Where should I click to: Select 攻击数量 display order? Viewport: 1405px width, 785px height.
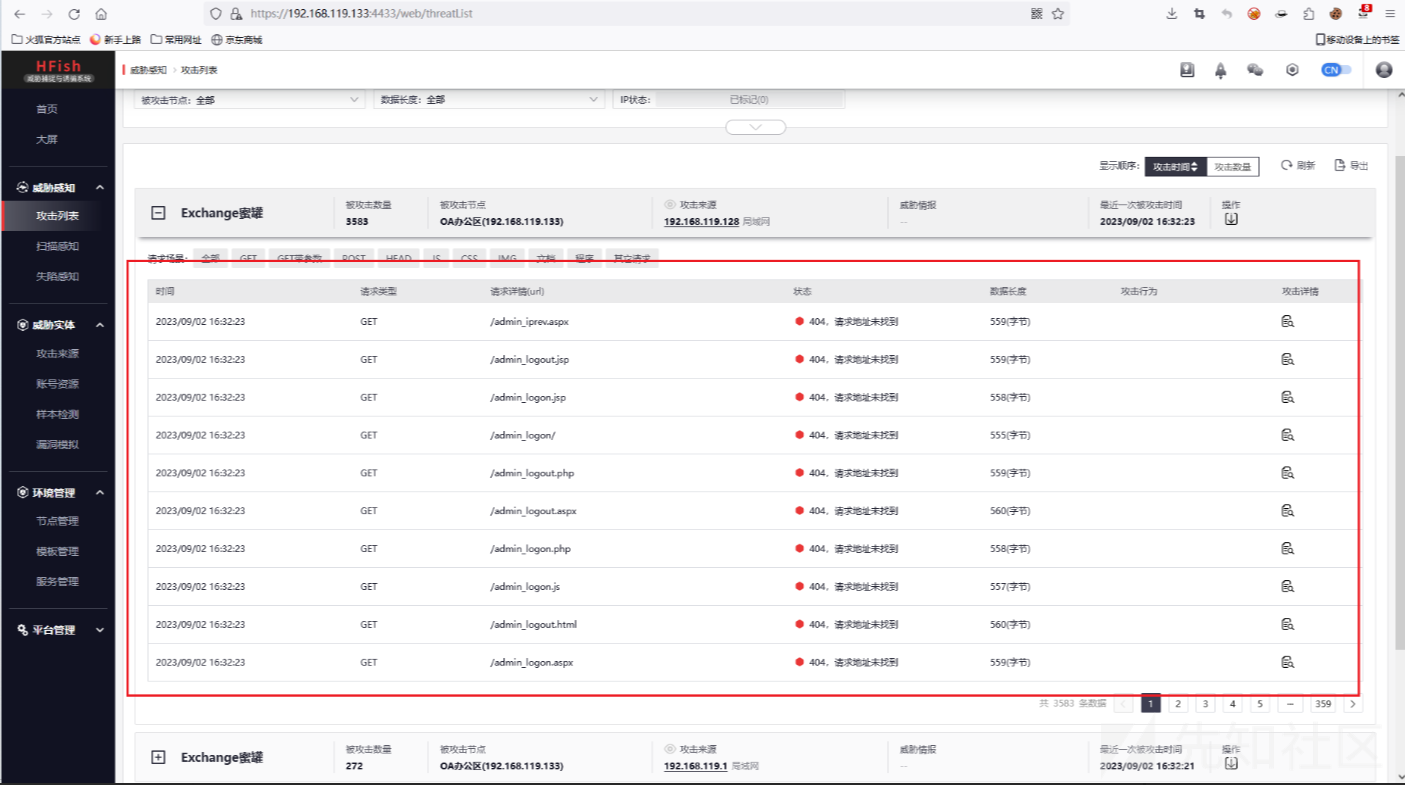tap(1232, 167)
